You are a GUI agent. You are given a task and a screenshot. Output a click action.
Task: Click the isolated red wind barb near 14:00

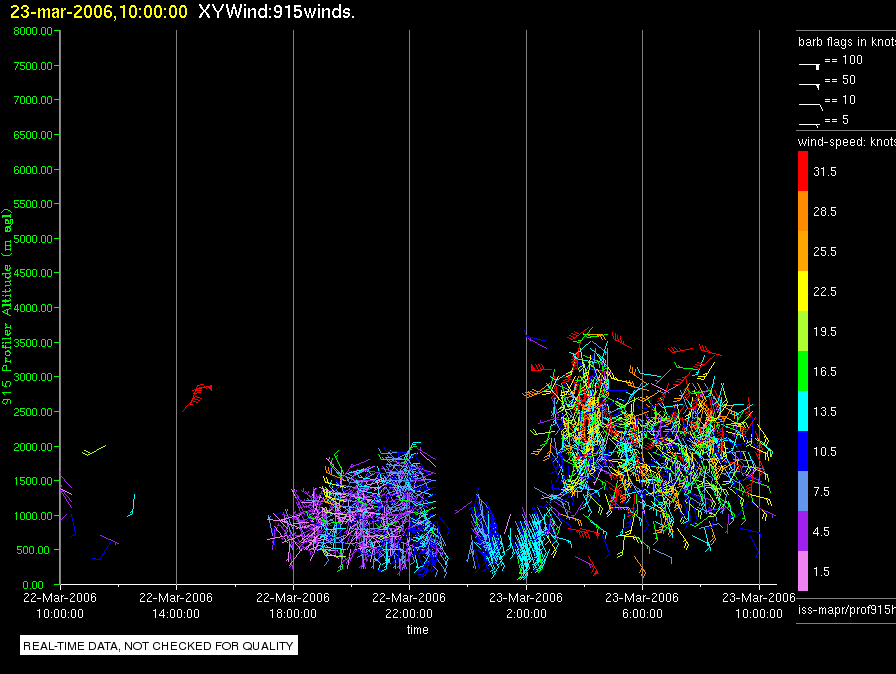(197, 398)
